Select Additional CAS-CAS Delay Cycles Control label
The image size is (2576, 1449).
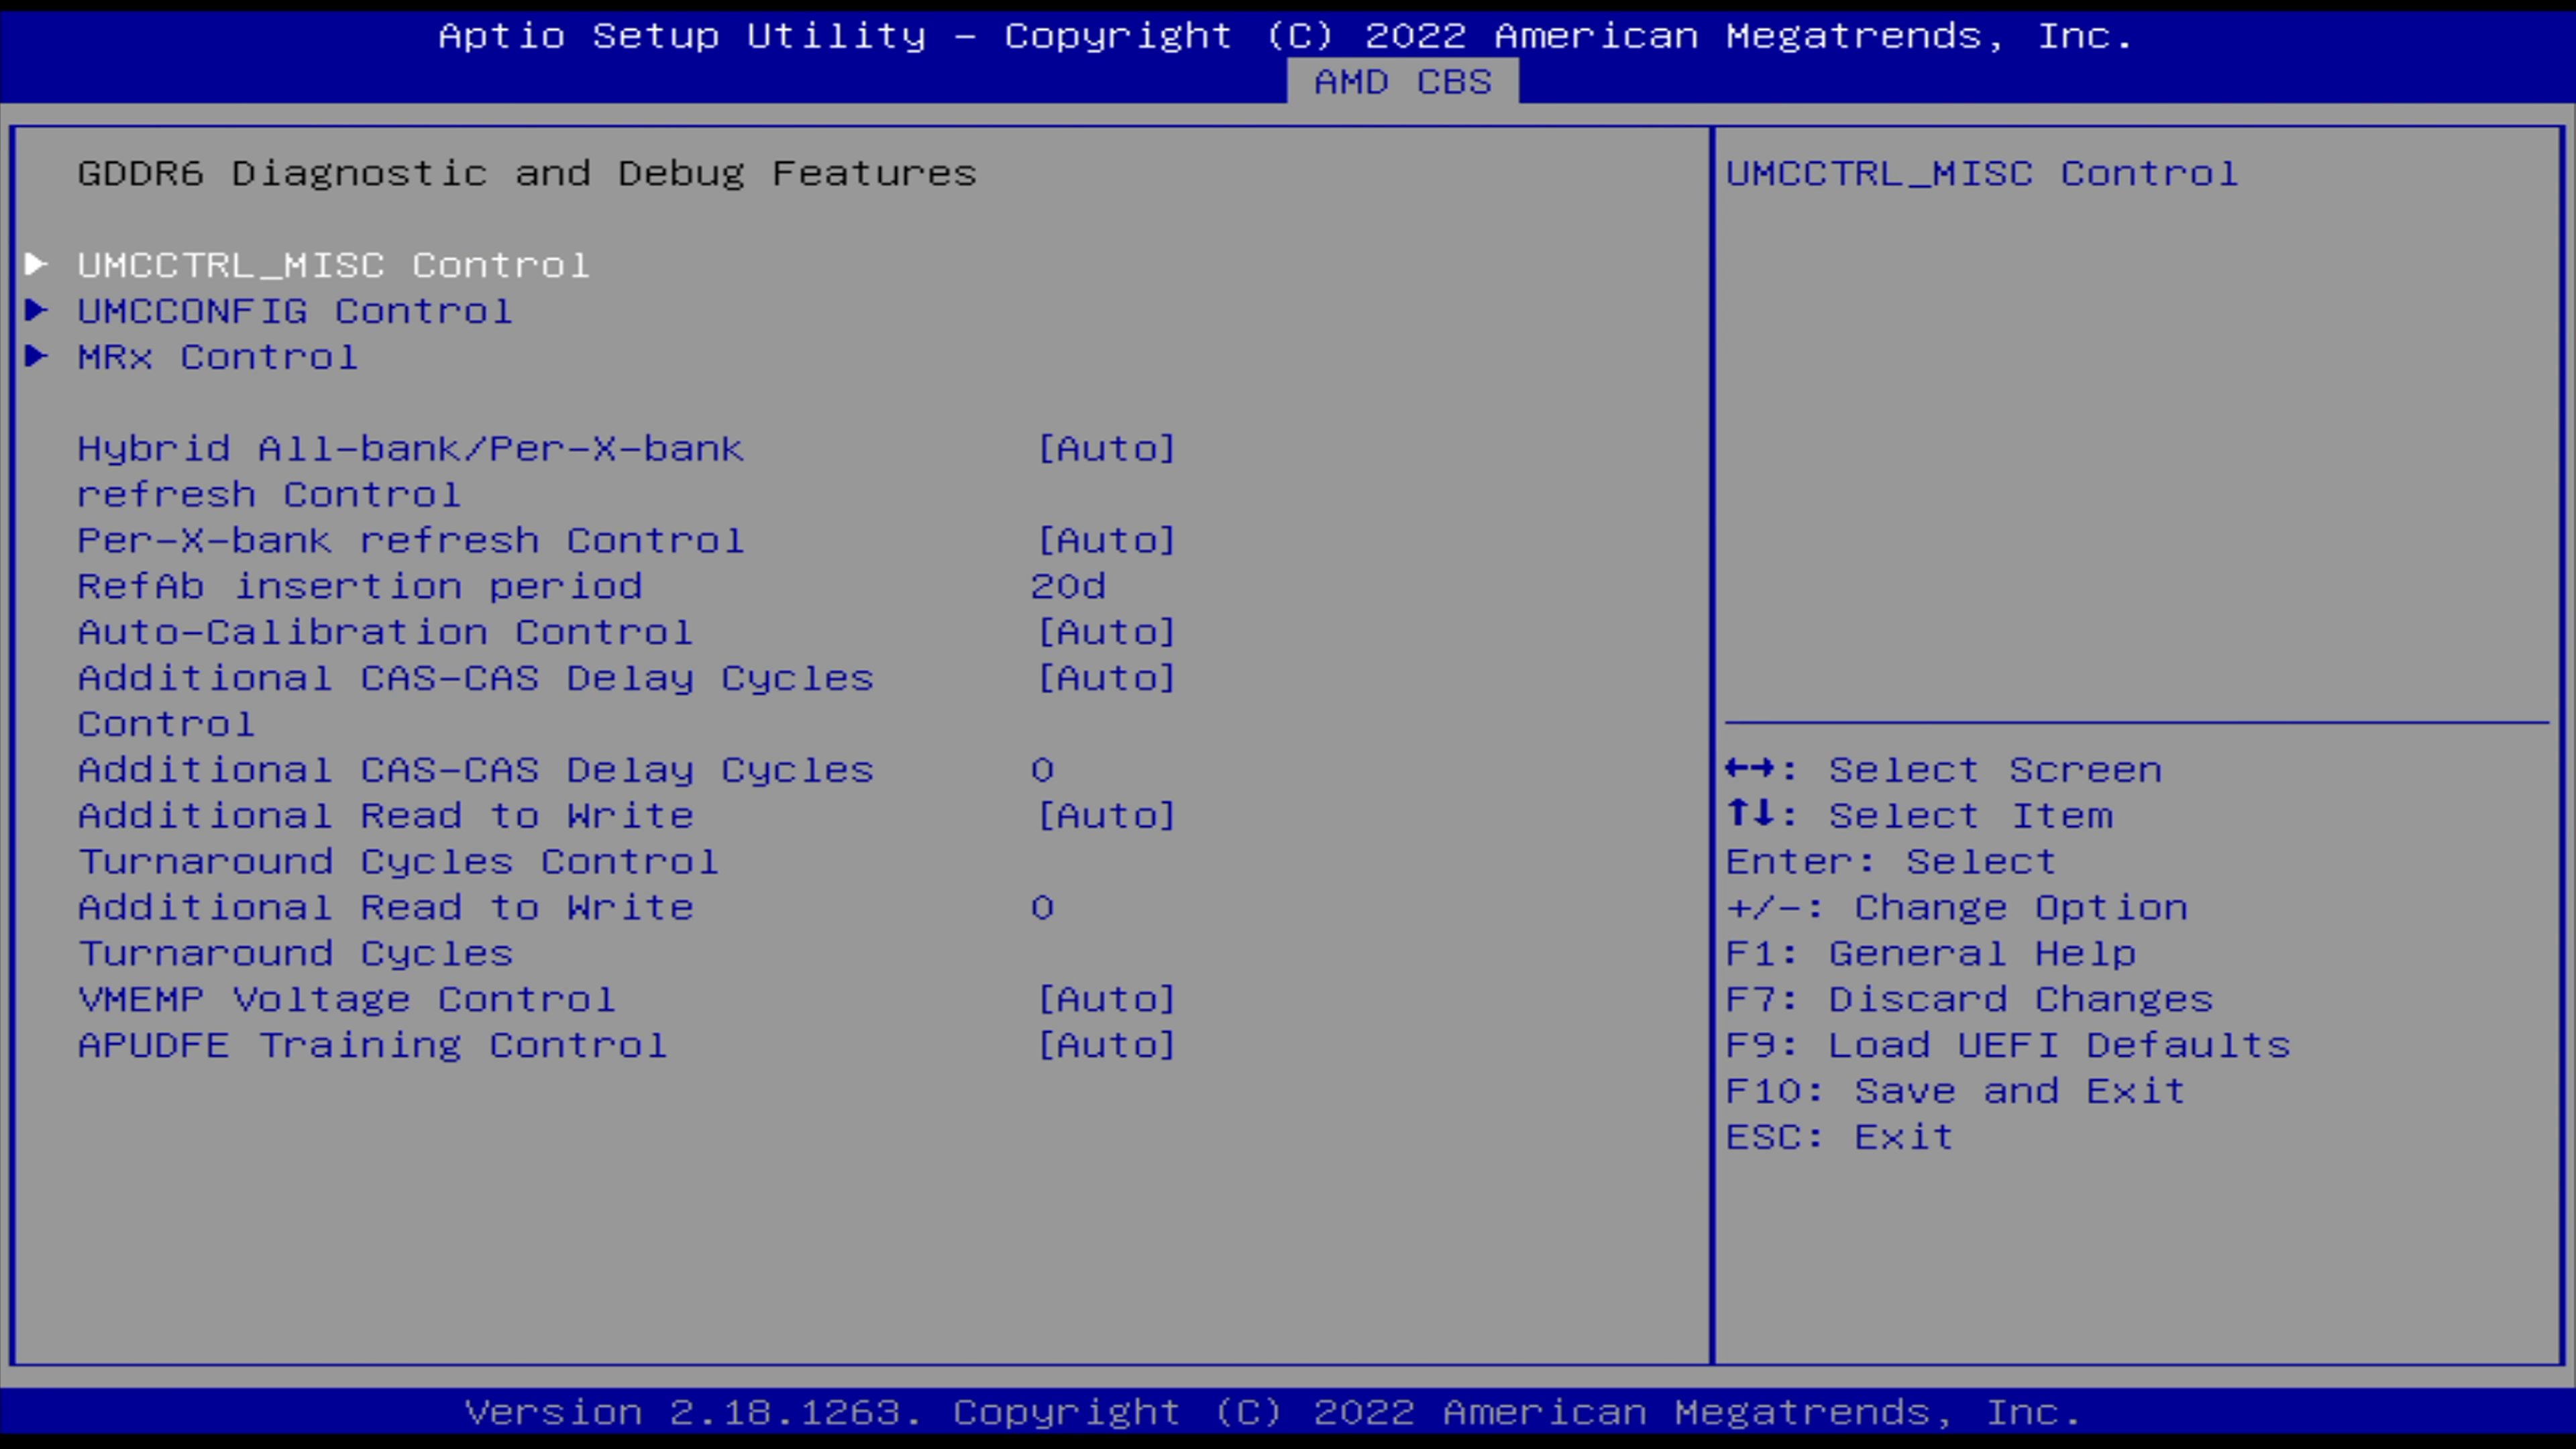476,701
